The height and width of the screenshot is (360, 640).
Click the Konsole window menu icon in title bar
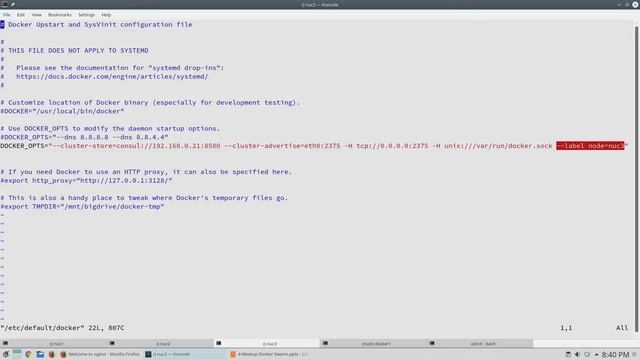[4, 4]
